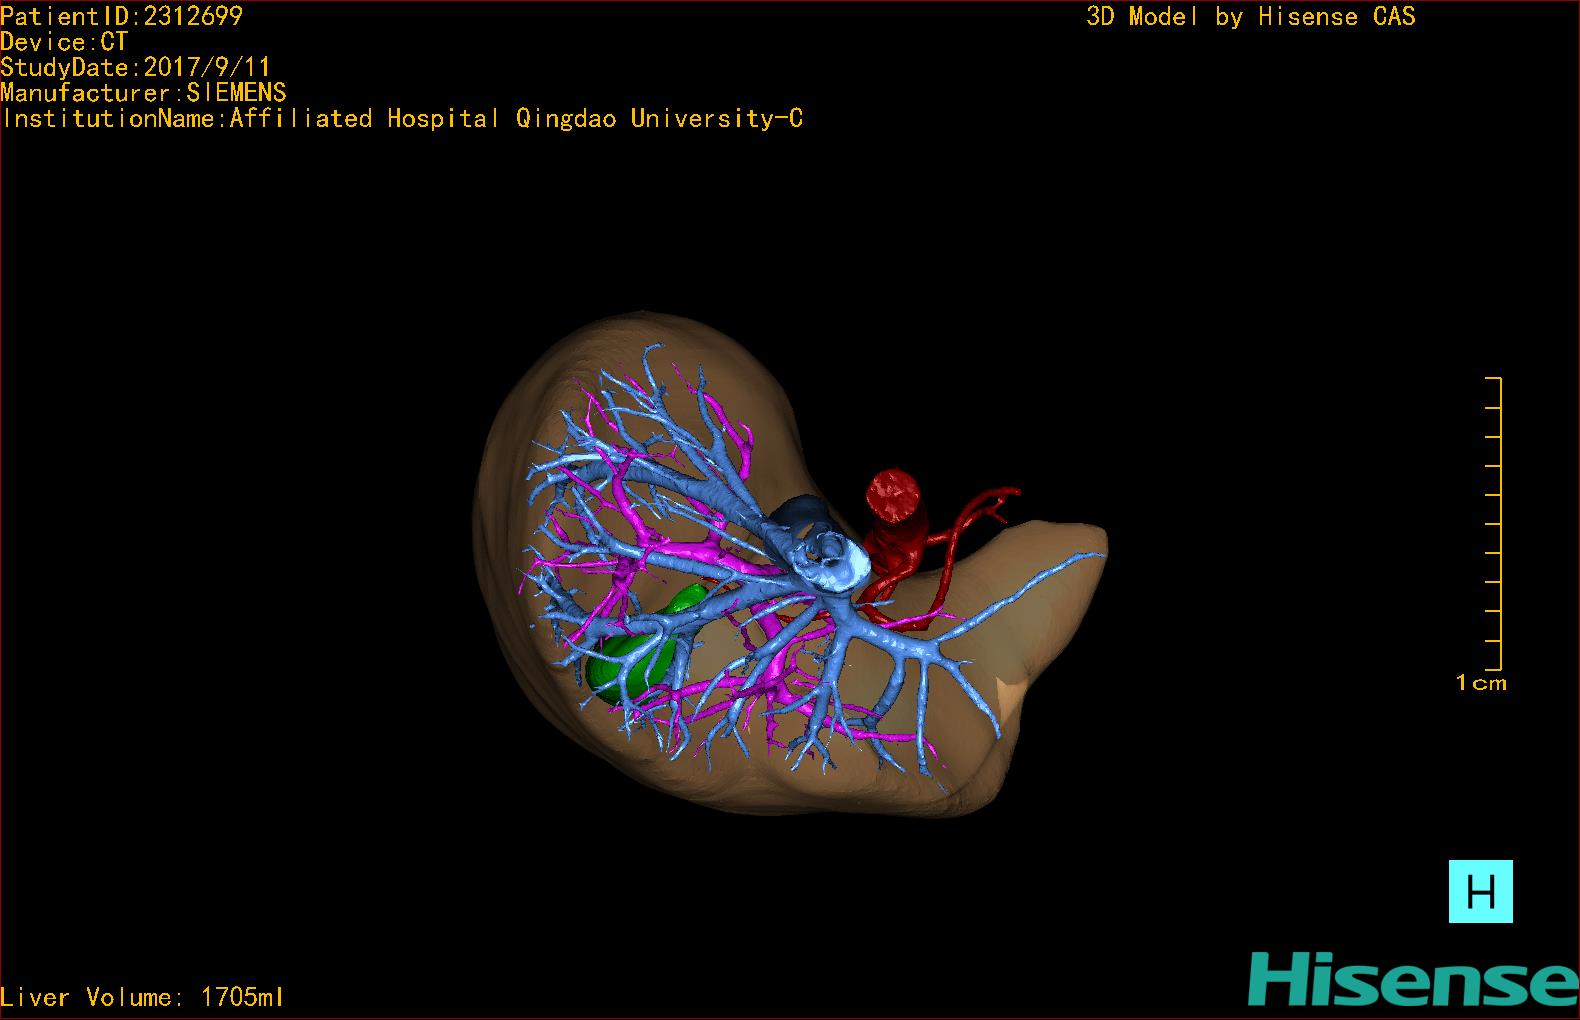Click the 1cm scale ruler label

1481,683
